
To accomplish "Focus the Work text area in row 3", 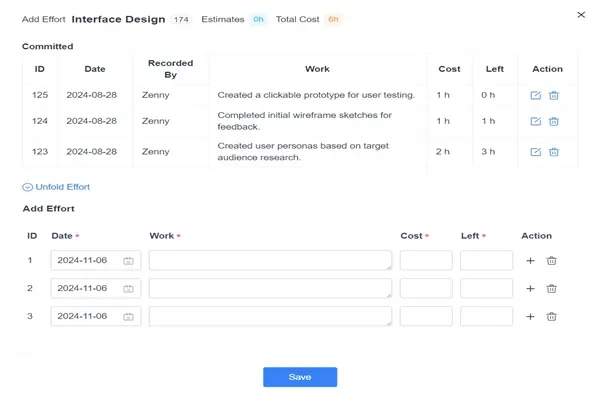I will [x=270, y=316].
